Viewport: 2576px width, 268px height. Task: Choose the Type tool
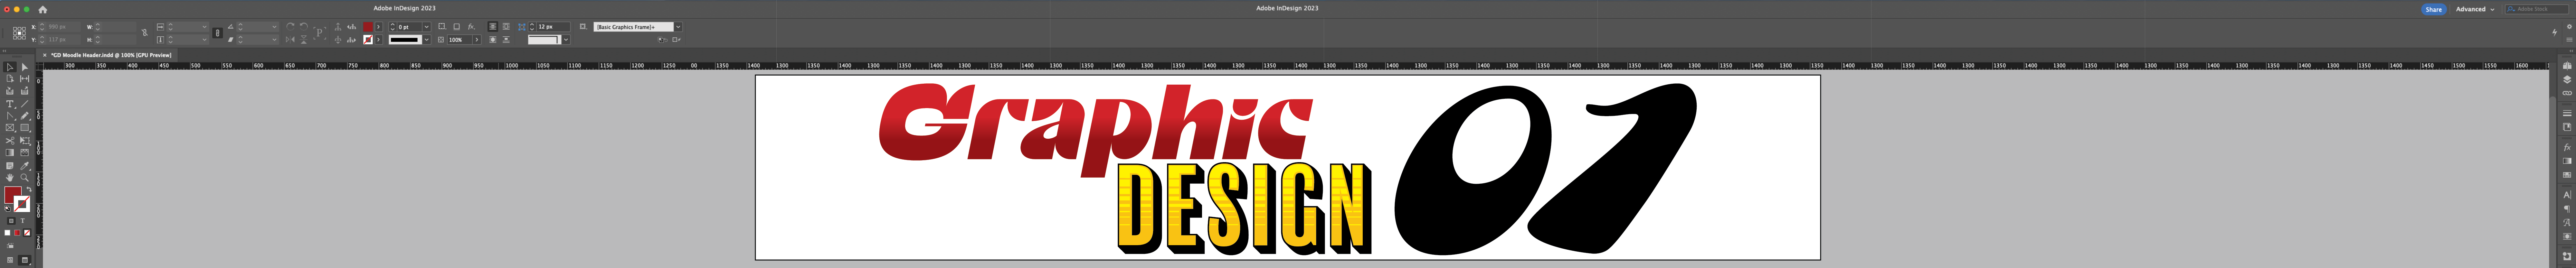click(x=10, y=104)
